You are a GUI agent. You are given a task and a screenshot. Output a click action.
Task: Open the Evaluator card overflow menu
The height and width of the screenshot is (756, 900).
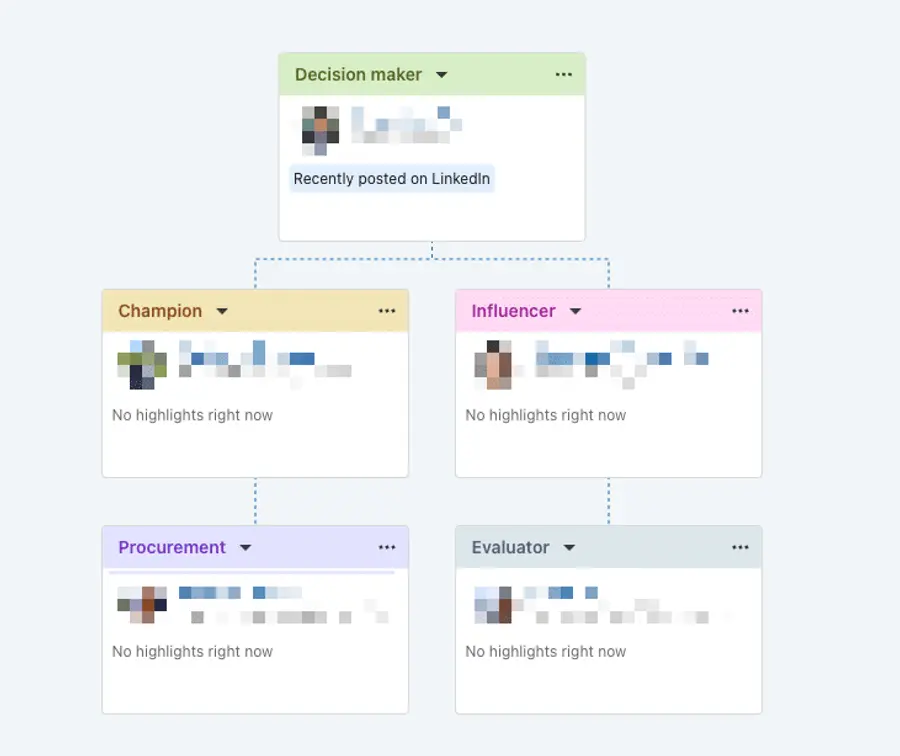(740, 547)
